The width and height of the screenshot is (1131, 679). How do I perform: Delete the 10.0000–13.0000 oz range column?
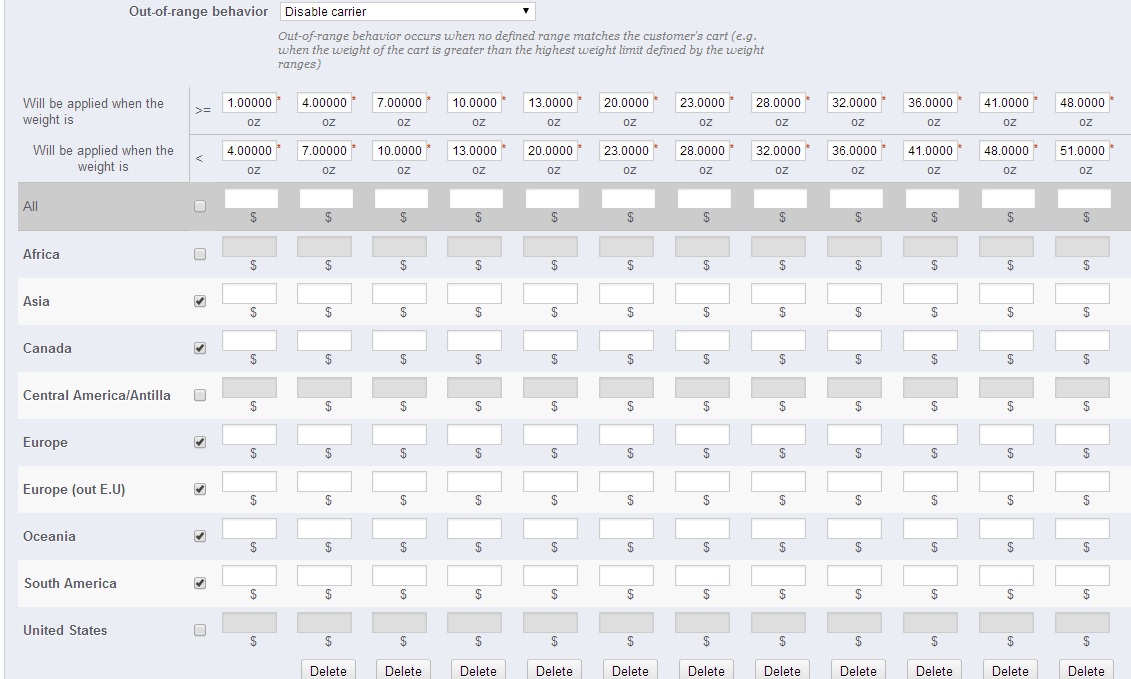[x=478, y=670]
